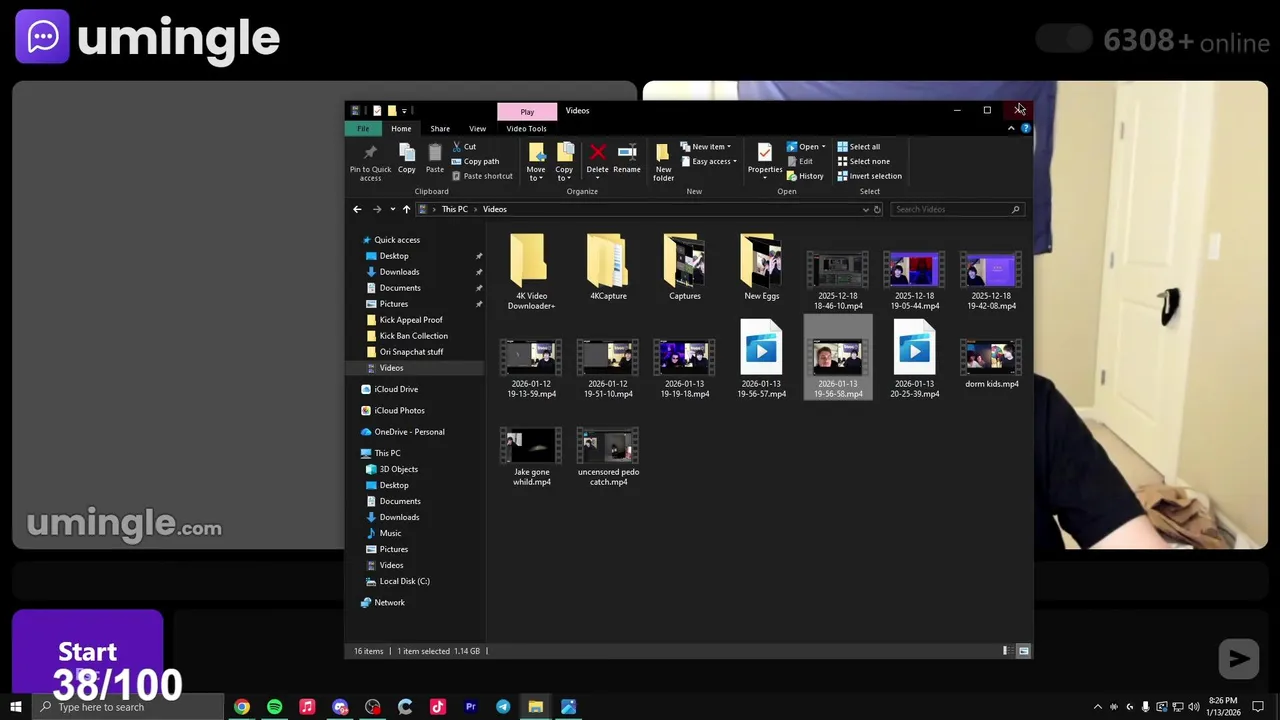Open Premiere Pro from the taskbar
Screen dimensions: 1280x720
(x=470, y=707)
